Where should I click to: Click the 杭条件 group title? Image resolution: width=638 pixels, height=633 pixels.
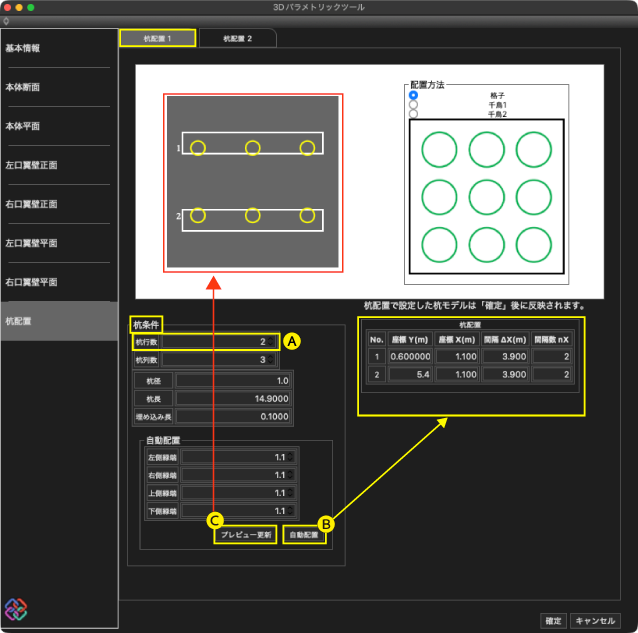(x=146, y=325)
